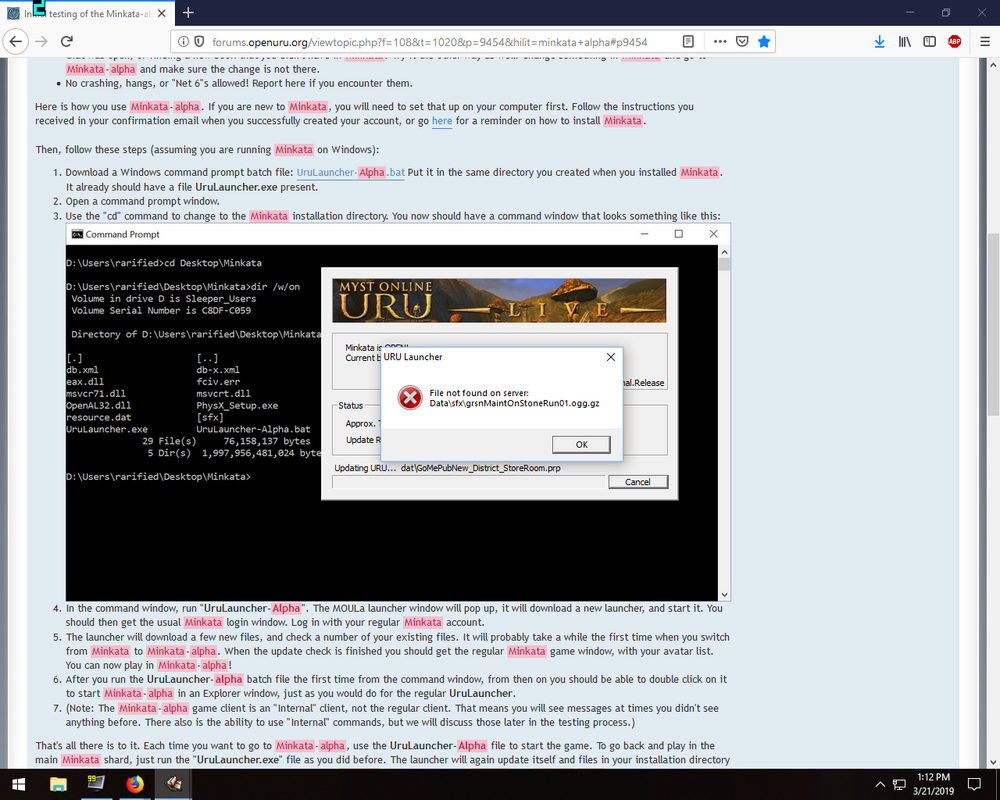1000x800 pixels.
Task: Open Firefox Downloads arrow icon
Action: [x=879, y=41]
